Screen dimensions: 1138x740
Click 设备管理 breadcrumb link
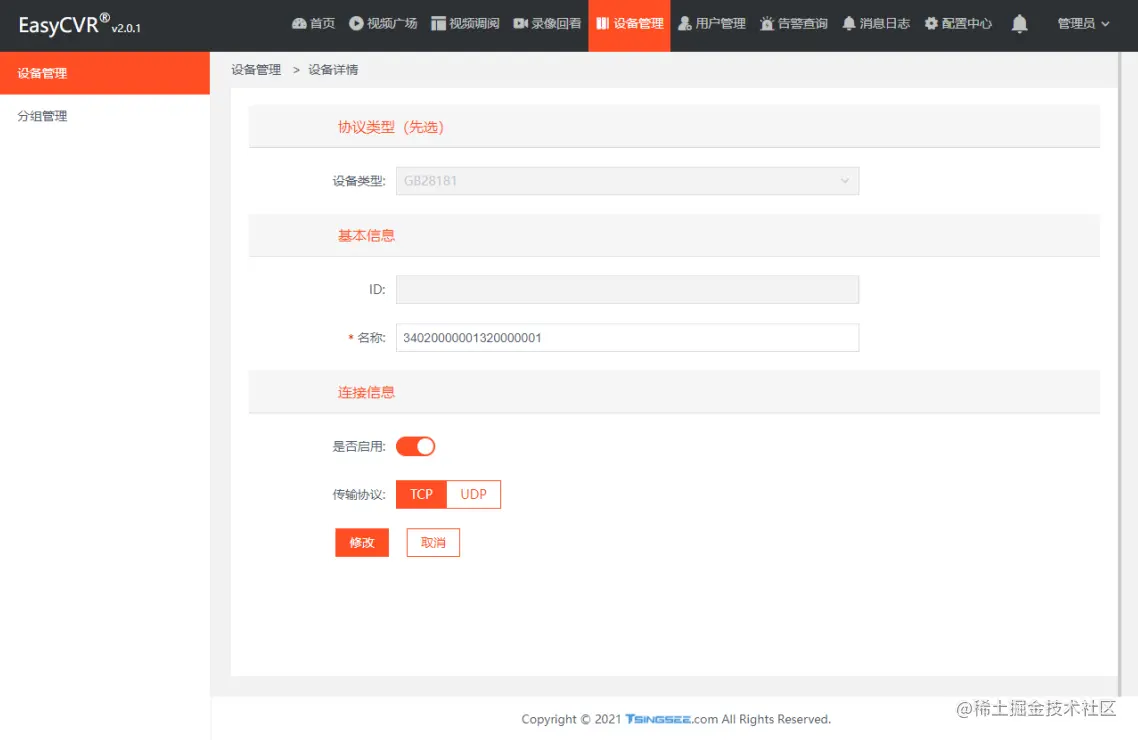pos(256,70)
